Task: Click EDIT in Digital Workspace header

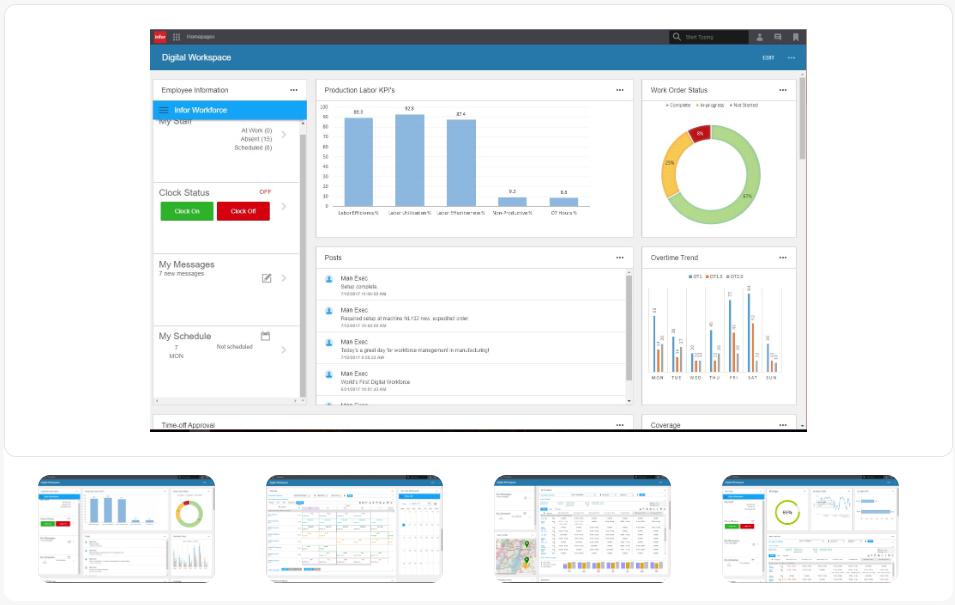Action: [x=769, y=58]
